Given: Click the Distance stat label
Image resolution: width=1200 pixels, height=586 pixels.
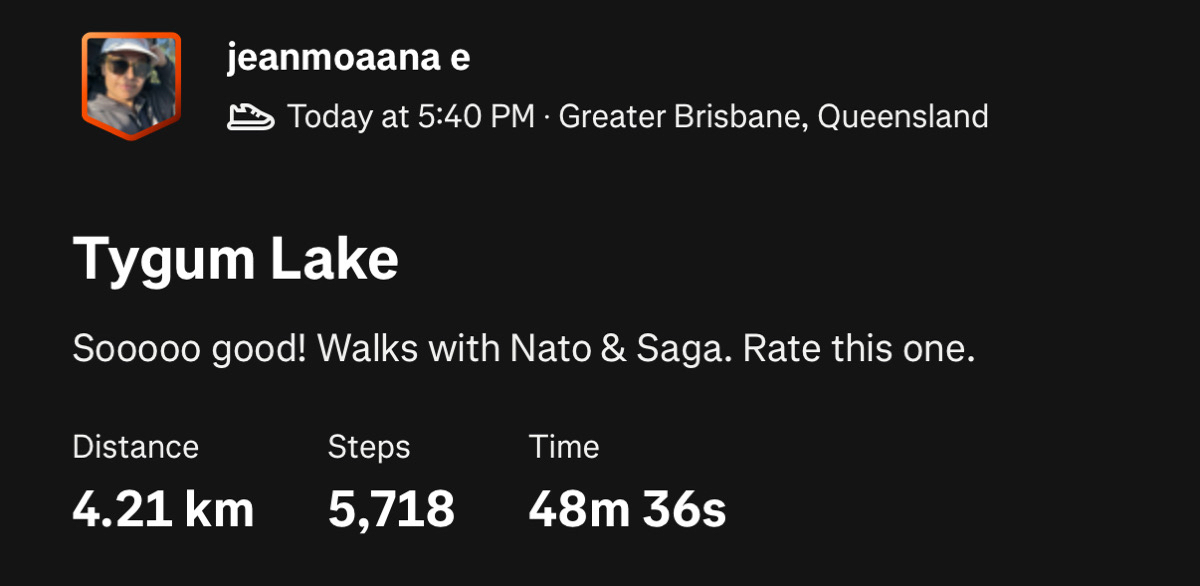Looking at the screenshot, I should coord(136,447).
